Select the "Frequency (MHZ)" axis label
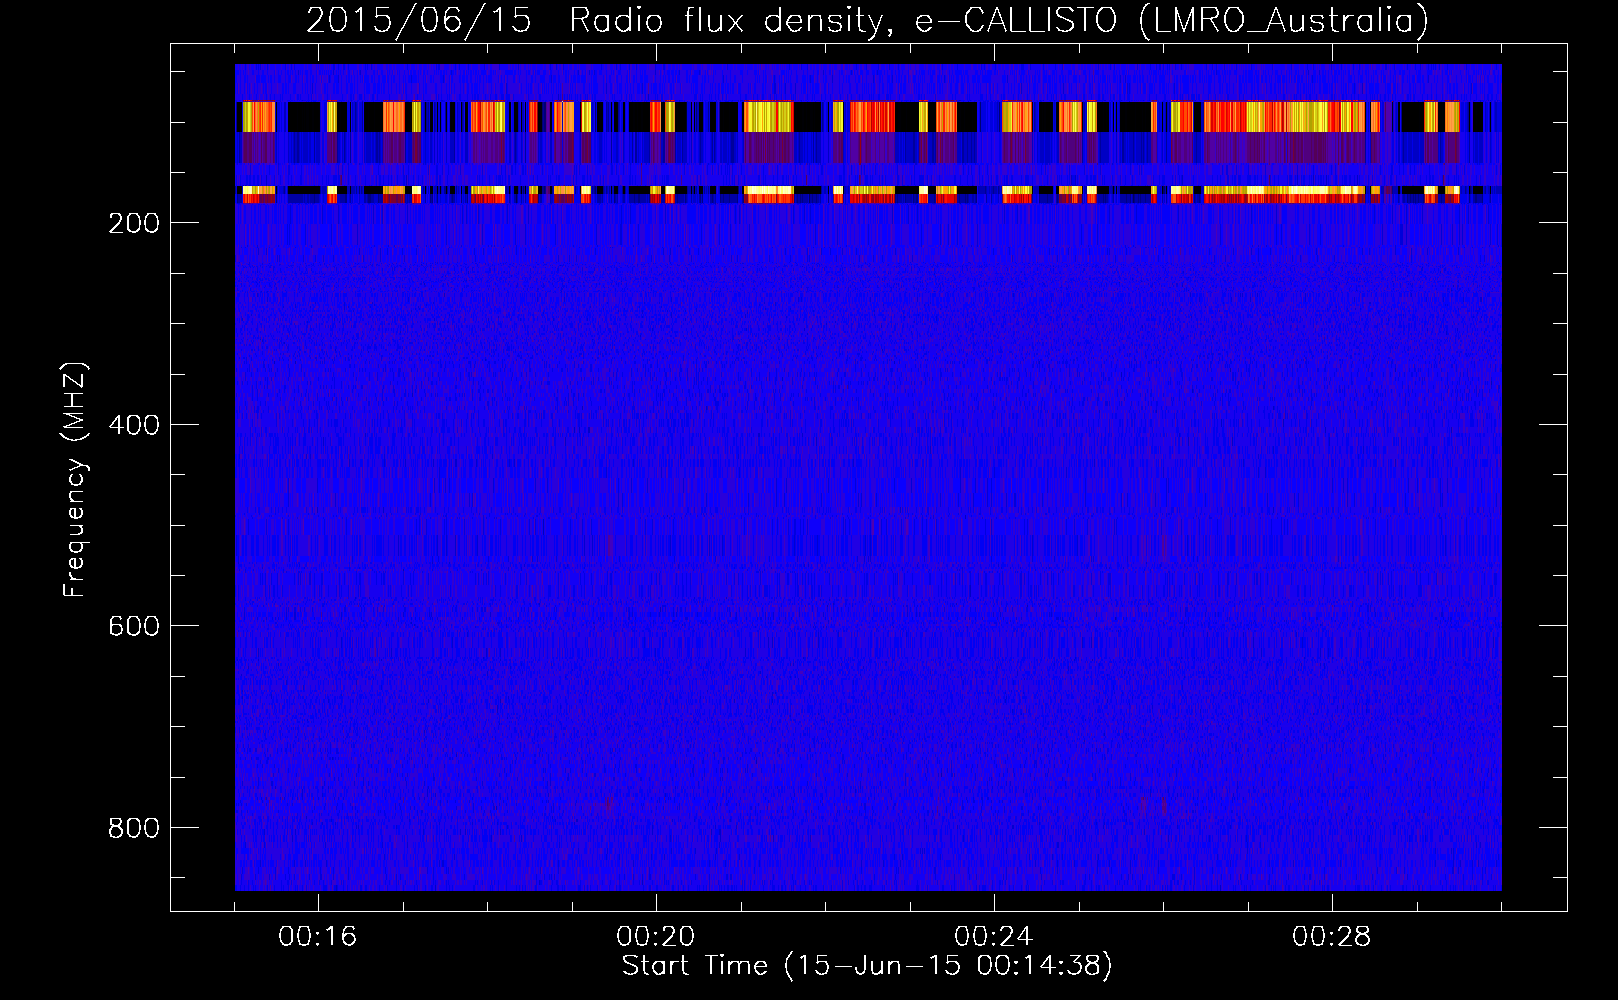 click(x=75, y=480)
